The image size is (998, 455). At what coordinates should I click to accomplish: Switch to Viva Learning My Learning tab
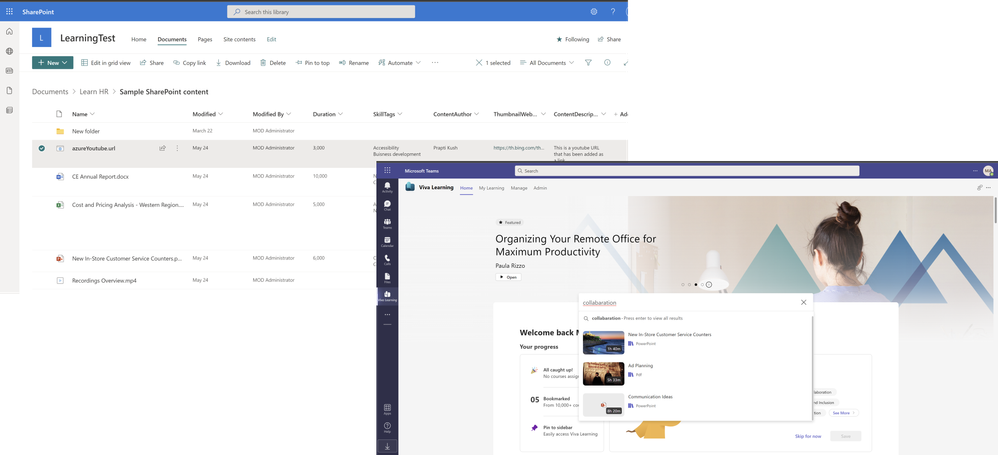pos(491,188)
